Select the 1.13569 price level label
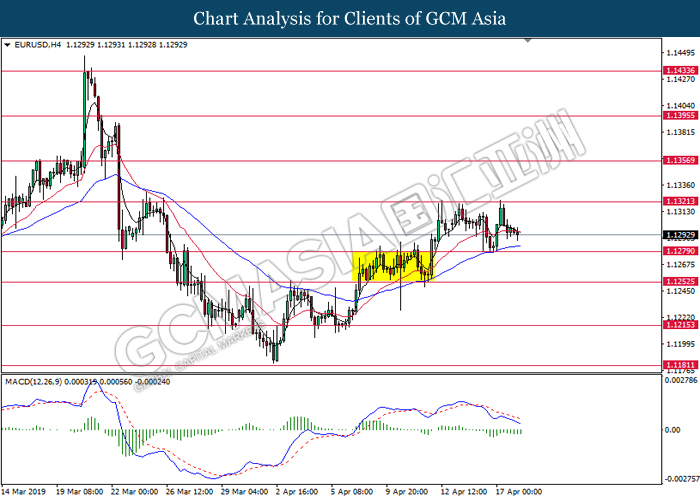This screenshot has height=500, width=700. [680, 160]
